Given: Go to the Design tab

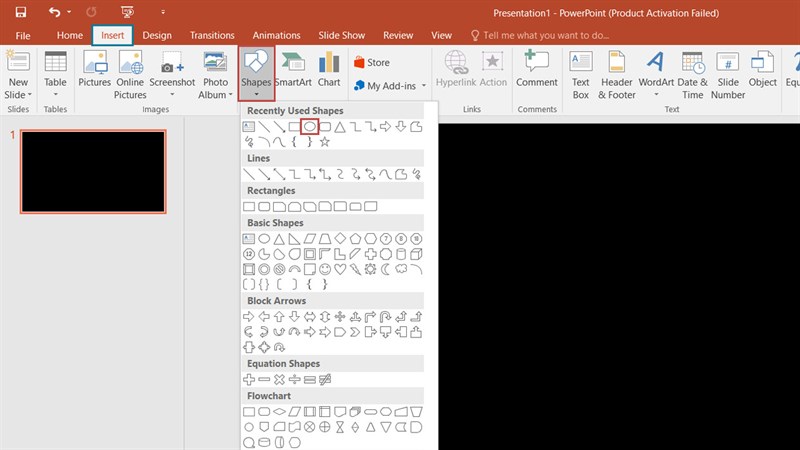Looking at the screenshot, I should point(157,35).
